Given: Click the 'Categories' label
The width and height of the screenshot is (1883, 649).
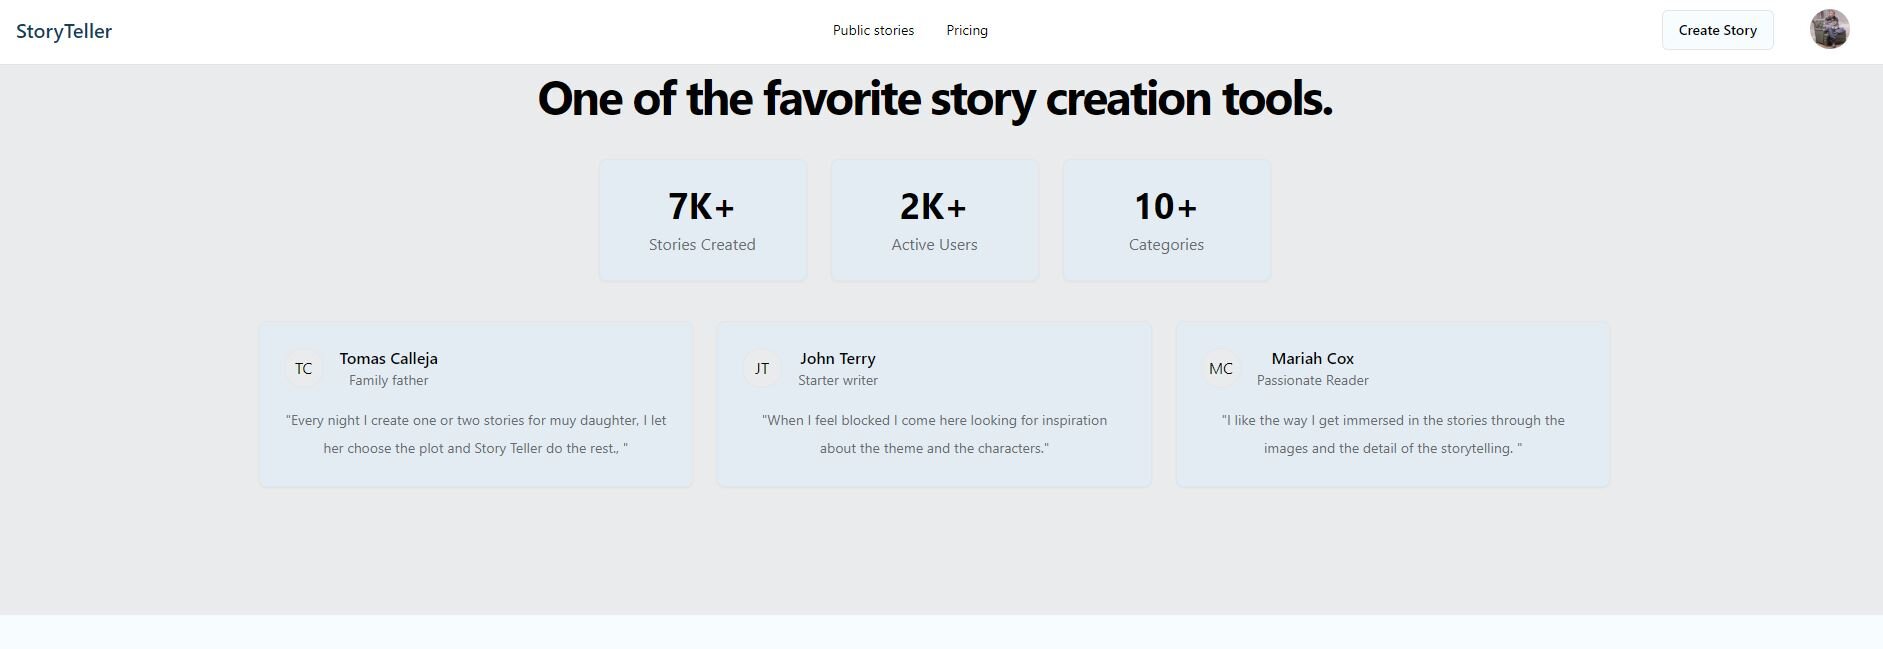Looking at the screenshot, I should click(x=1166, y=245).
